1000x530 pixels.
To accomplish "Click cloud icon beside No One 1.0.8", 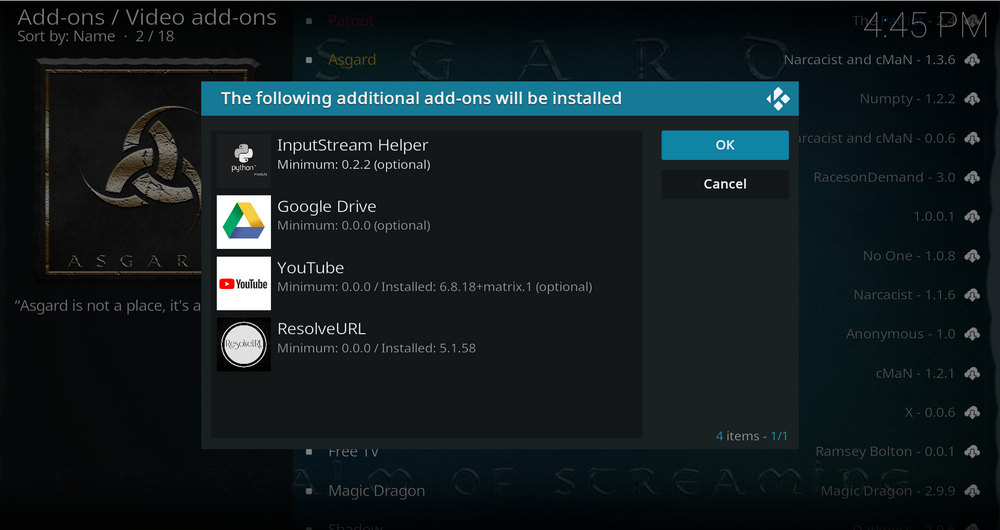I will pos(971,256).
